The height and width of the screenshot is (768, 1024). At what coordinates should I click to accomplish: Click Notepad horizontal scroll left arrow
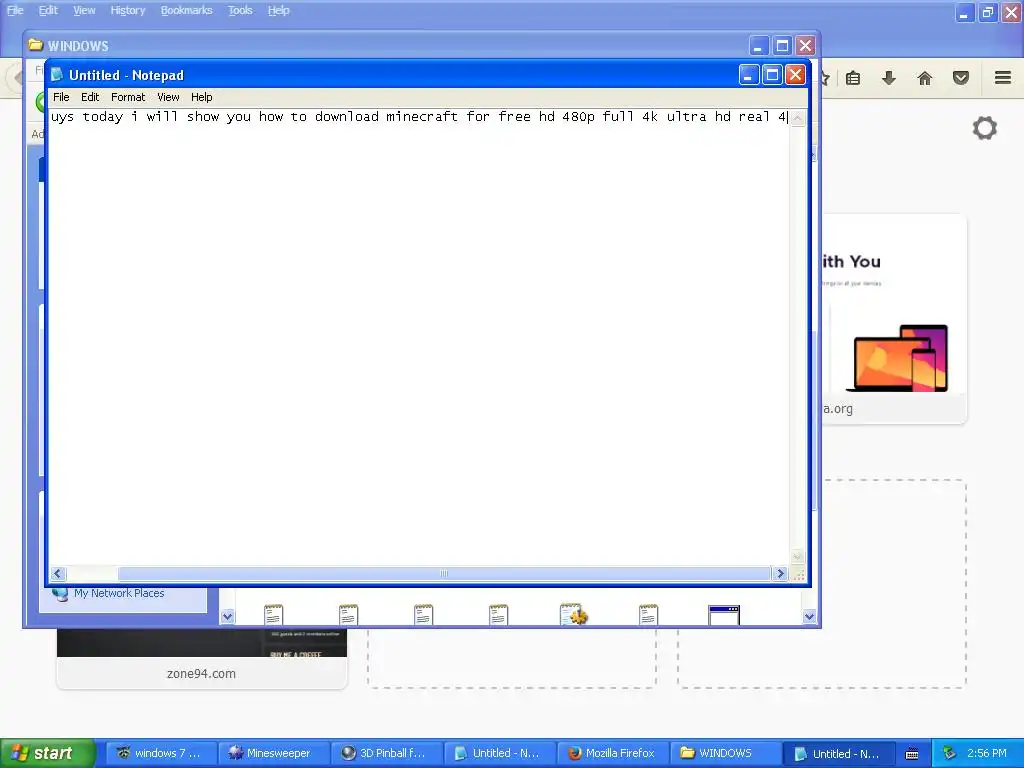[57, 573]
